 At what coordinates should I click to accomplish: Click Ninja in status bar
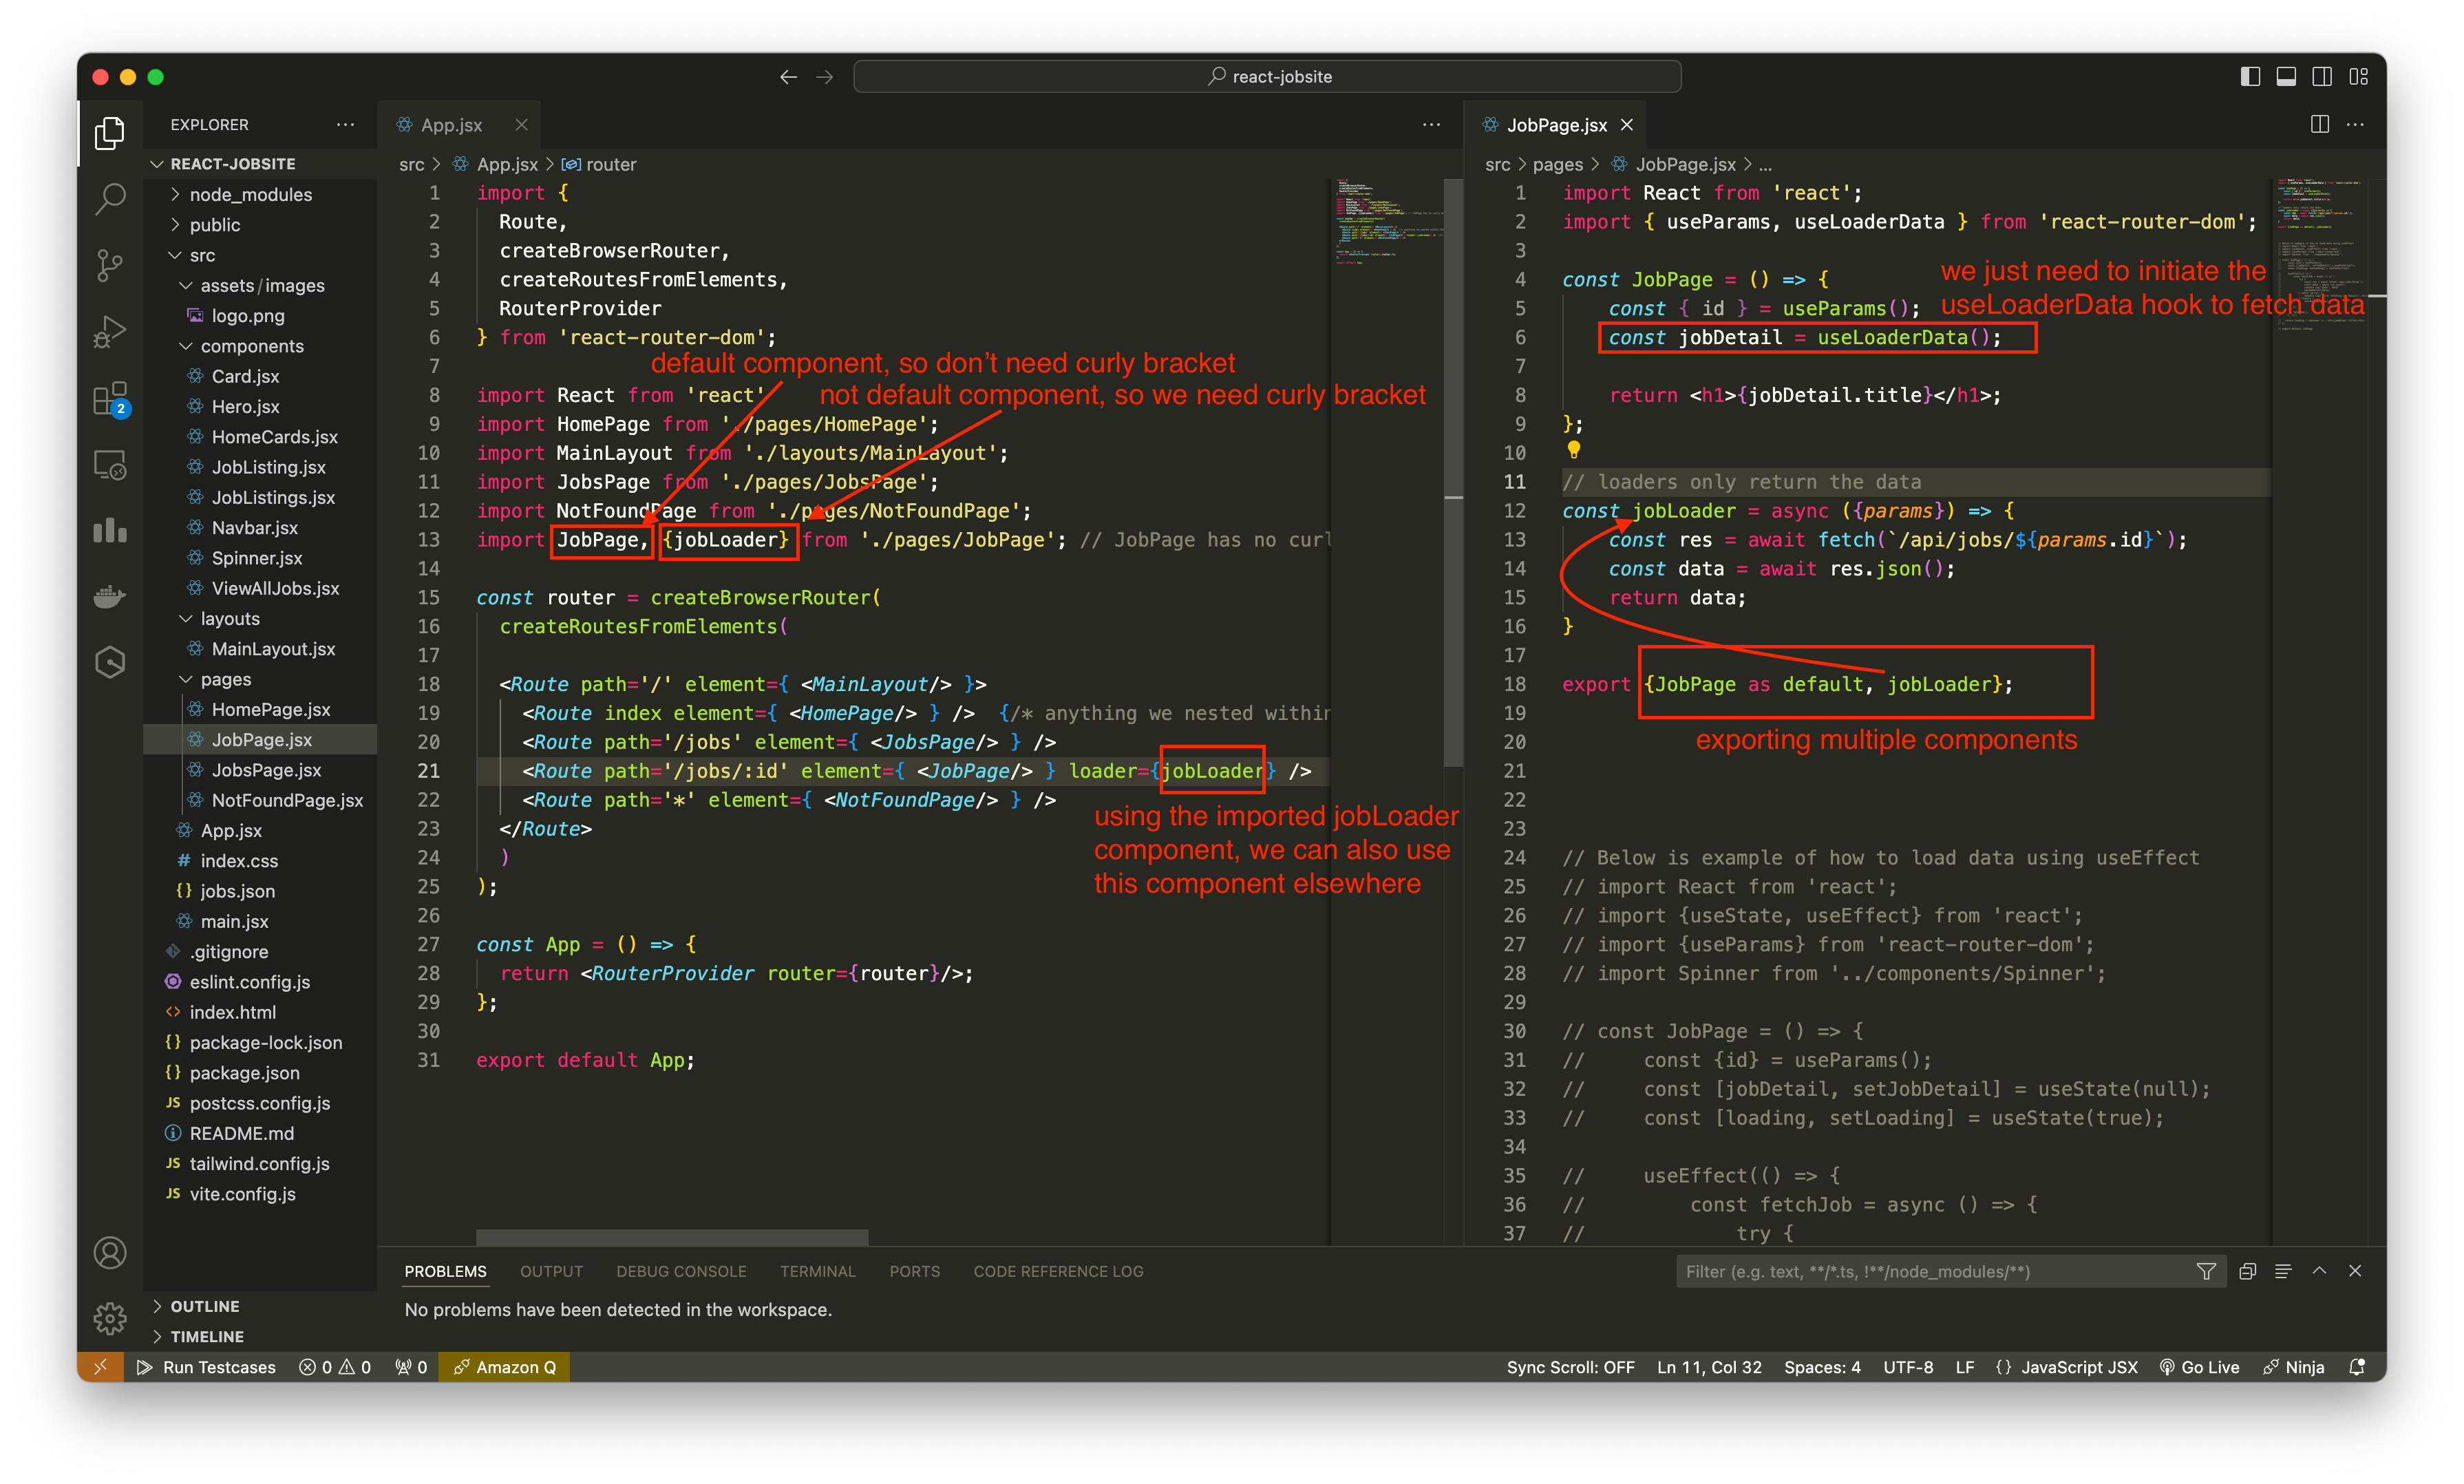pos(2293,1367)
